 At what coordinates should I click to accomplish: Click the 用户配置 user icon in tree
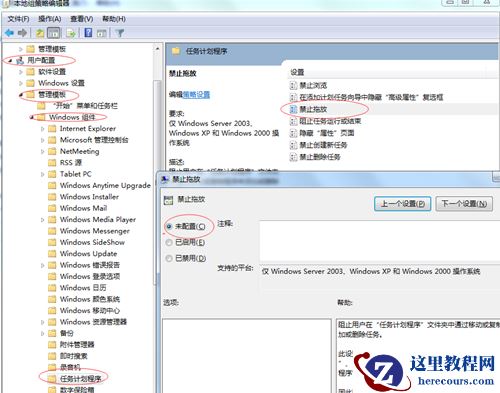pyautogui.click(x=20, y=60)
